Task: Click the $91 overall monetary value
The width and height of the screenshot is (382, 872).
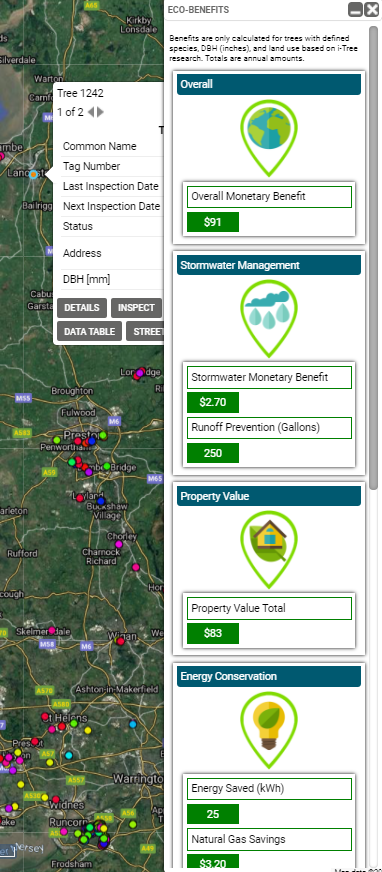Action: 213,222
